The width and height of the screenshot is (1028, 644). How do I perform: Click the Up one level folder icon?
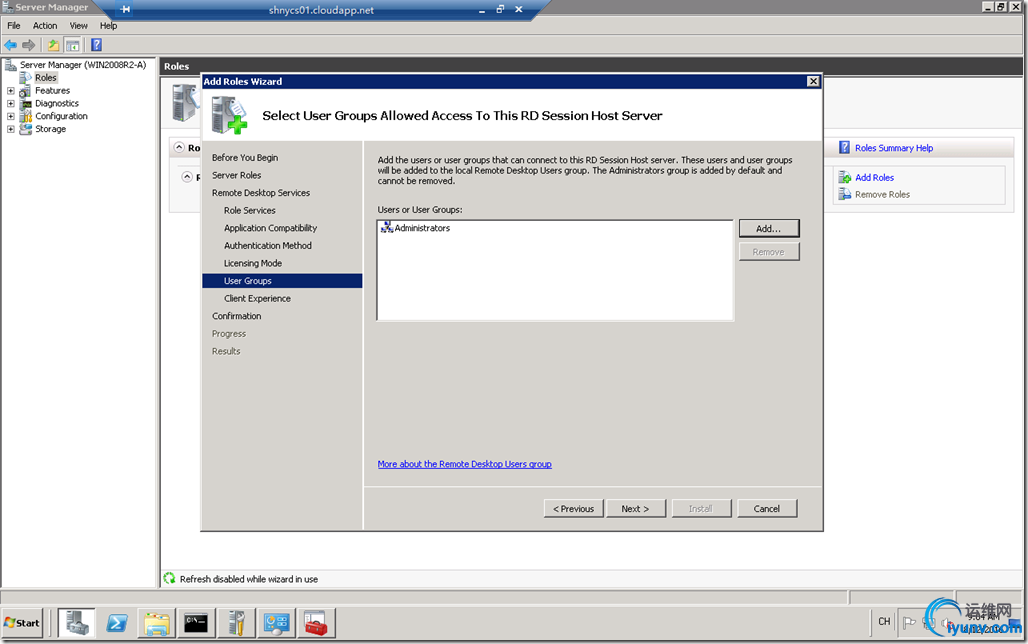coord(53,45)
